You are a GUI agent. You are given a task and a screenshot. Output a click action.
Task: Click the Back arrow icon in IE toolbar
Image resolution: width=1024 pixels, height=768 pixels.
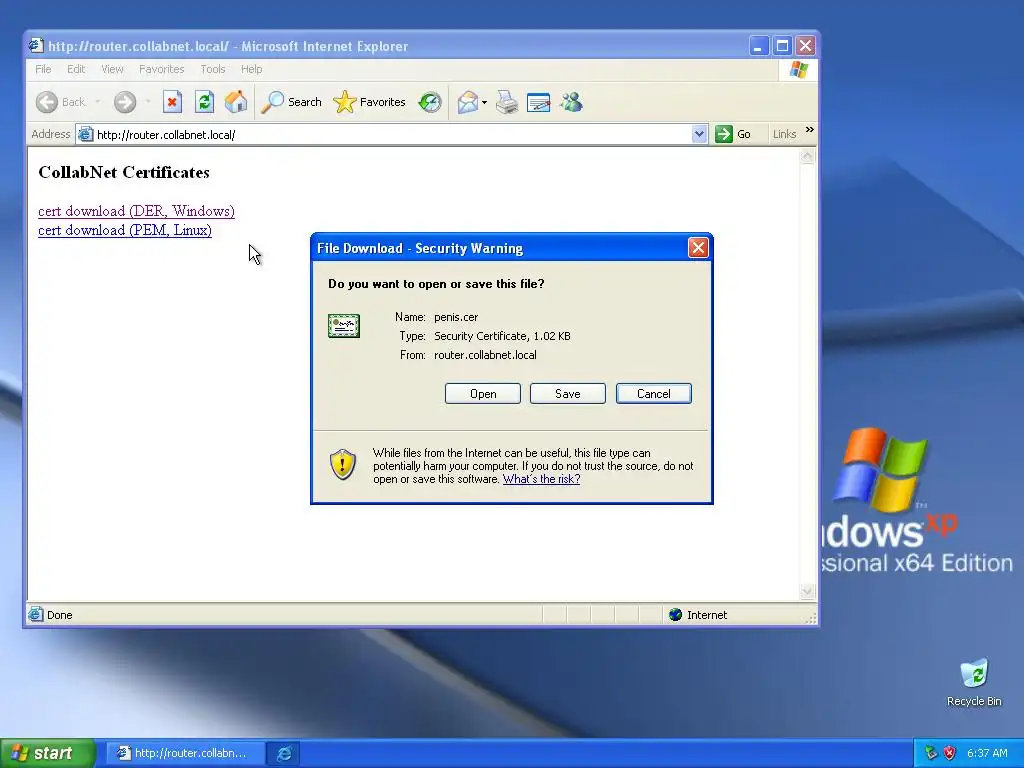47,102
